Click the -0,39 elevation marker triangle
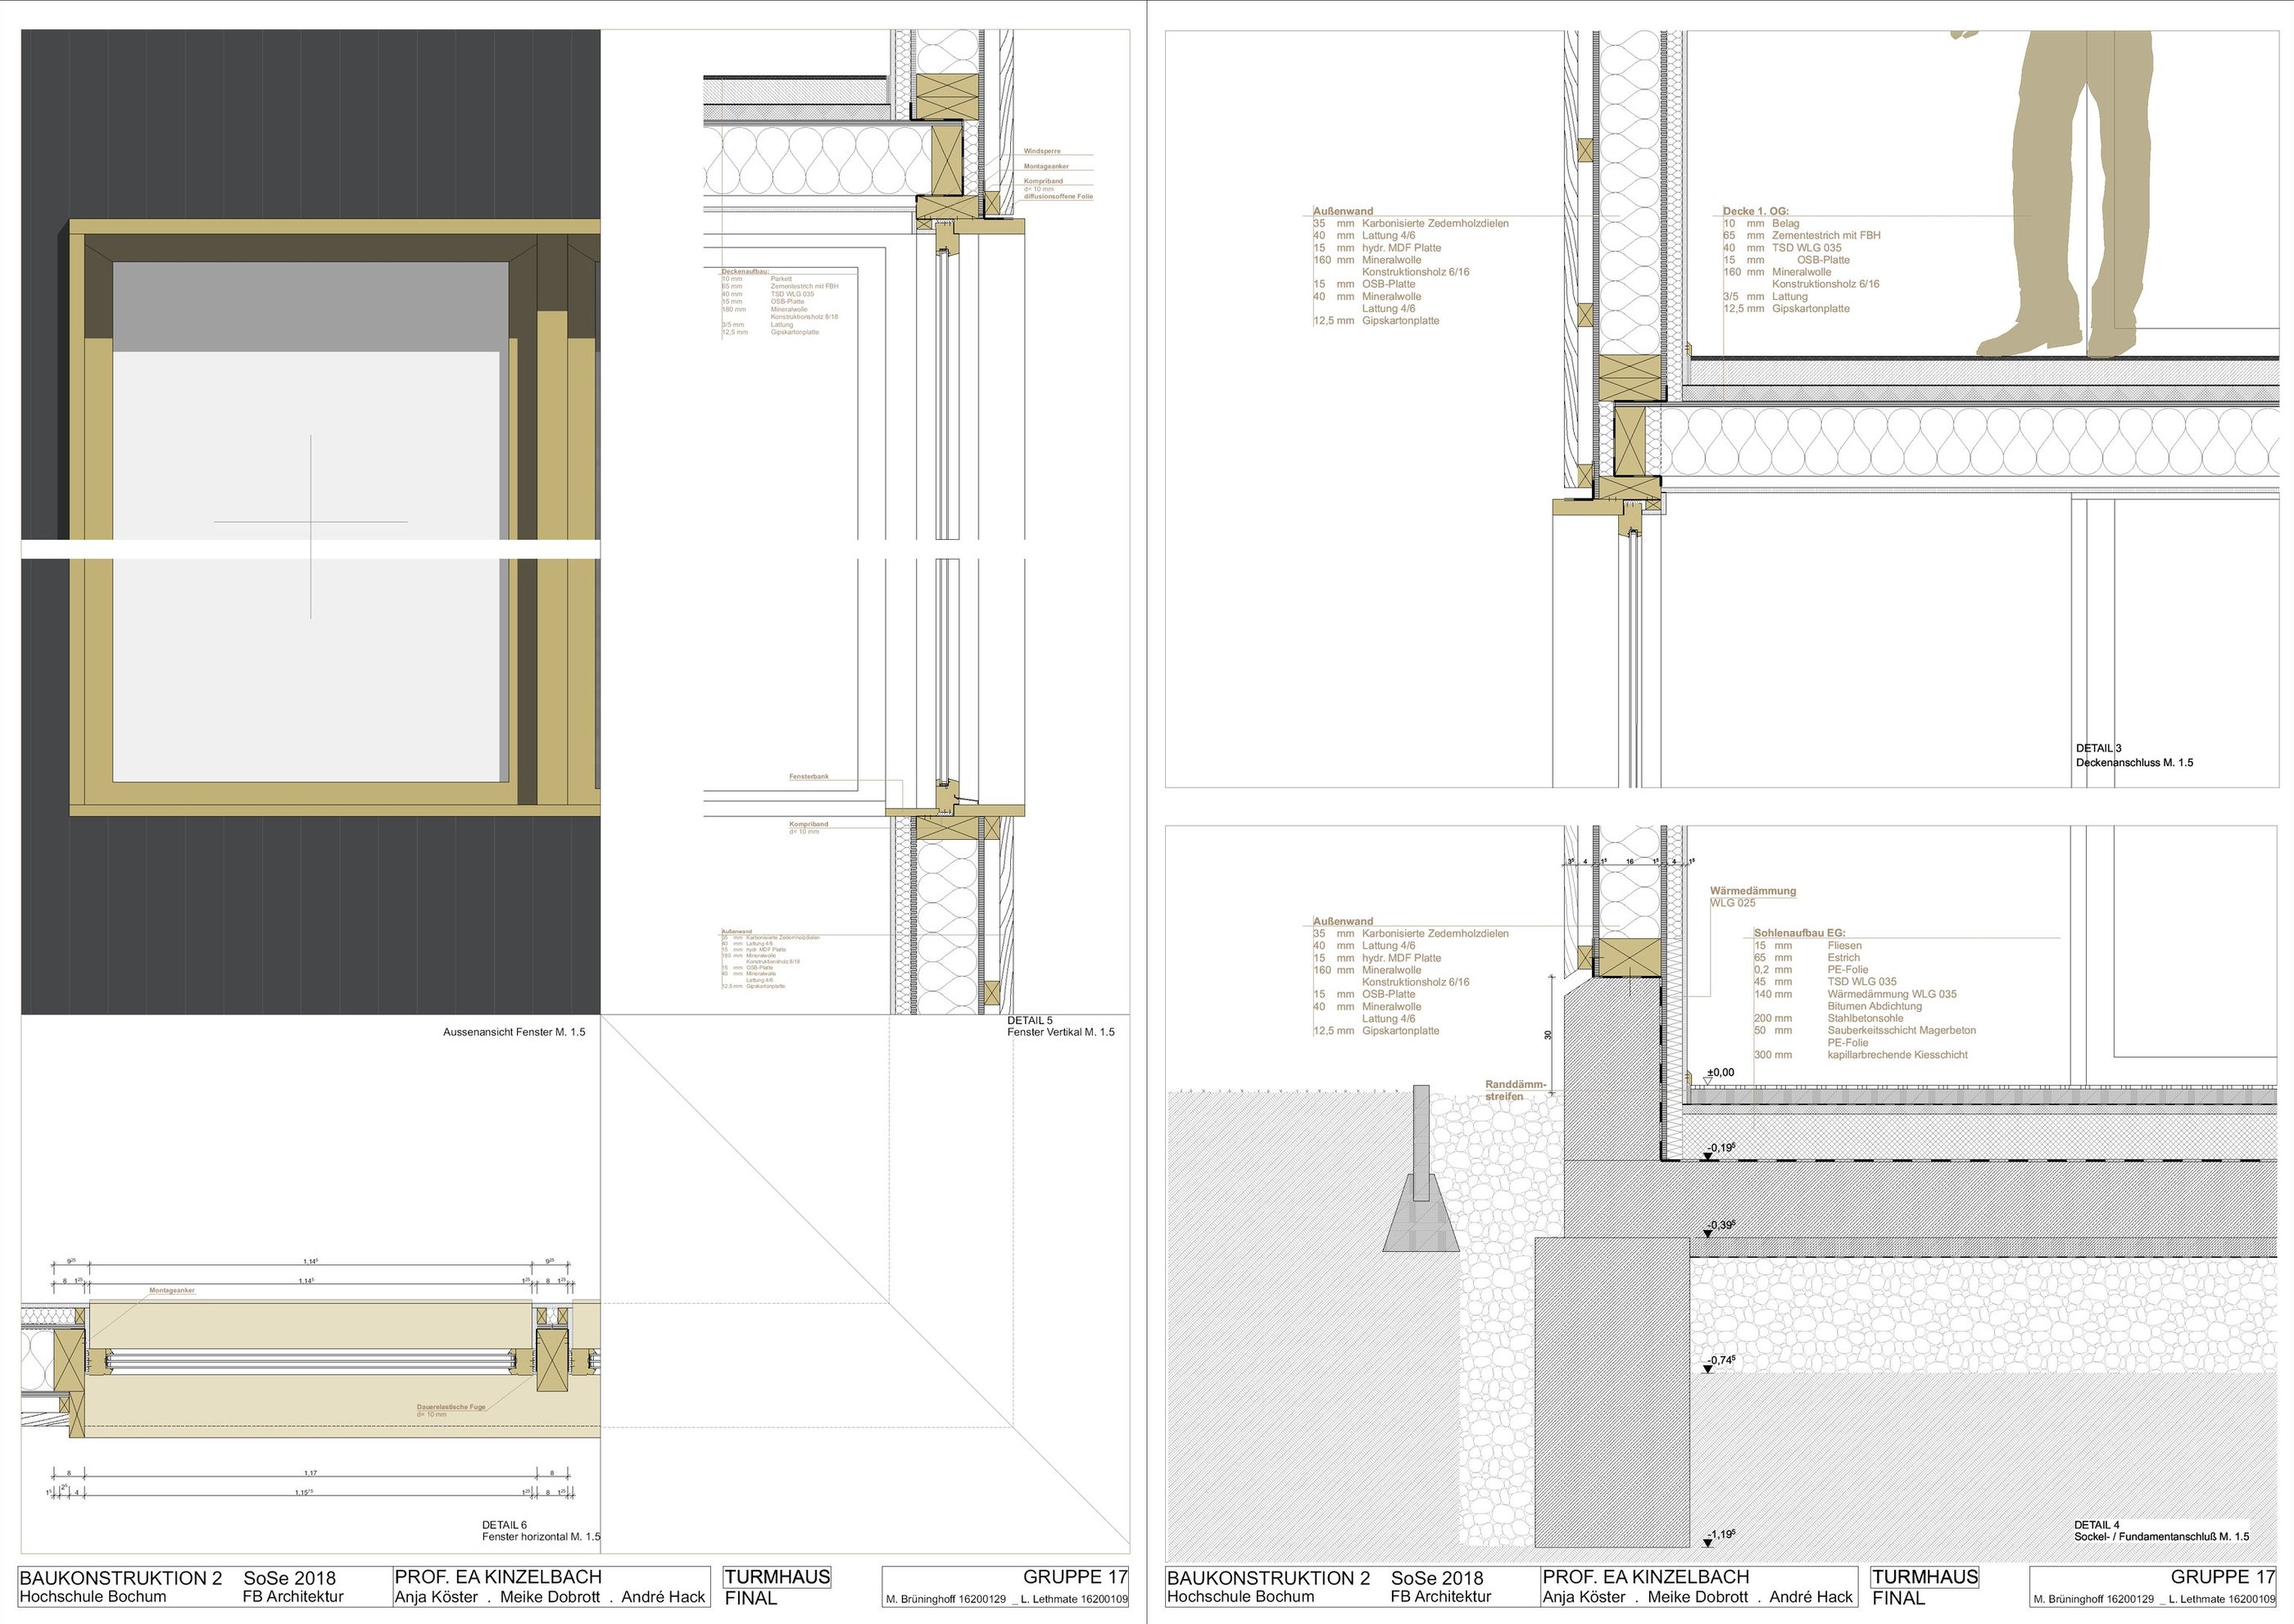 [x=1708, y=1233]
